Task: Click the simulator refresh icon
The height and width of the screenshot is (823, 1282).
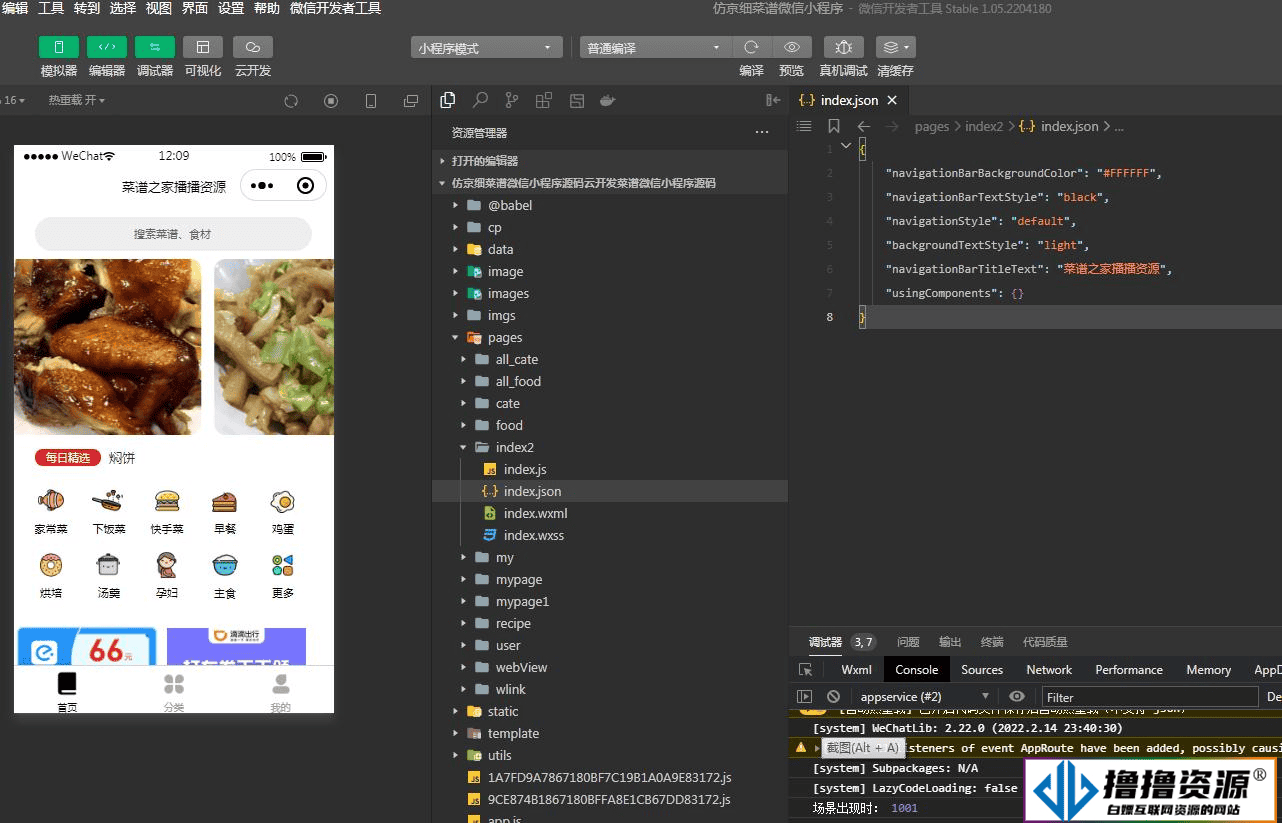Action: pyautogui.click(x=291, y=101)
